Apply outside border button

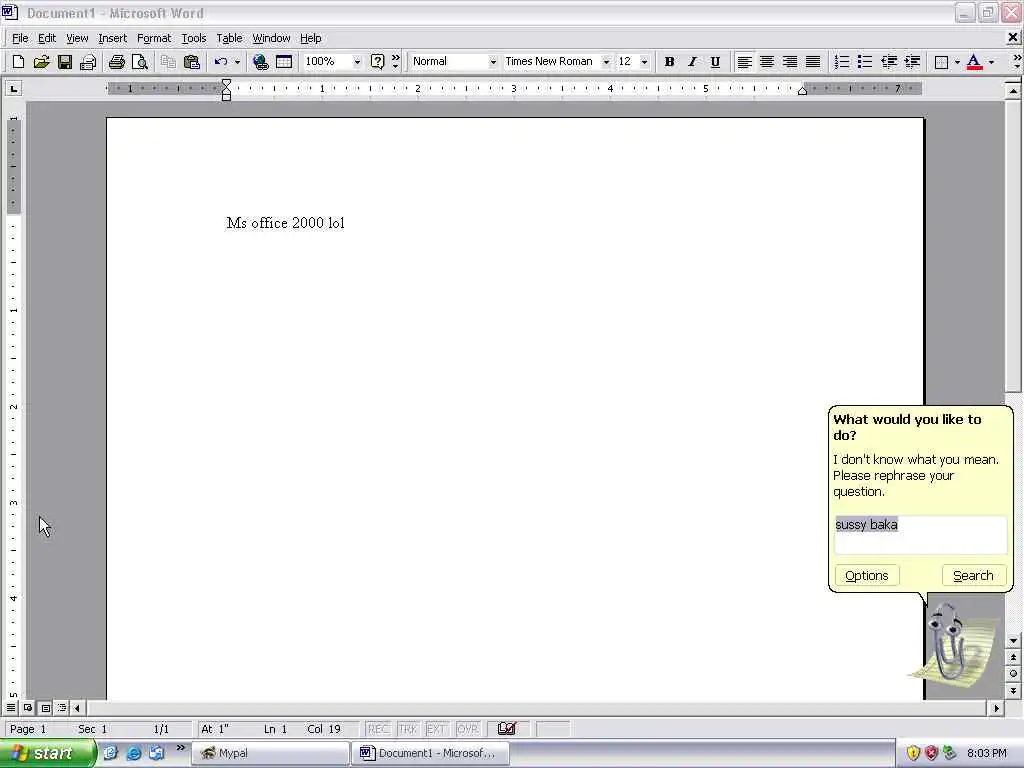[x=941, y=62]
